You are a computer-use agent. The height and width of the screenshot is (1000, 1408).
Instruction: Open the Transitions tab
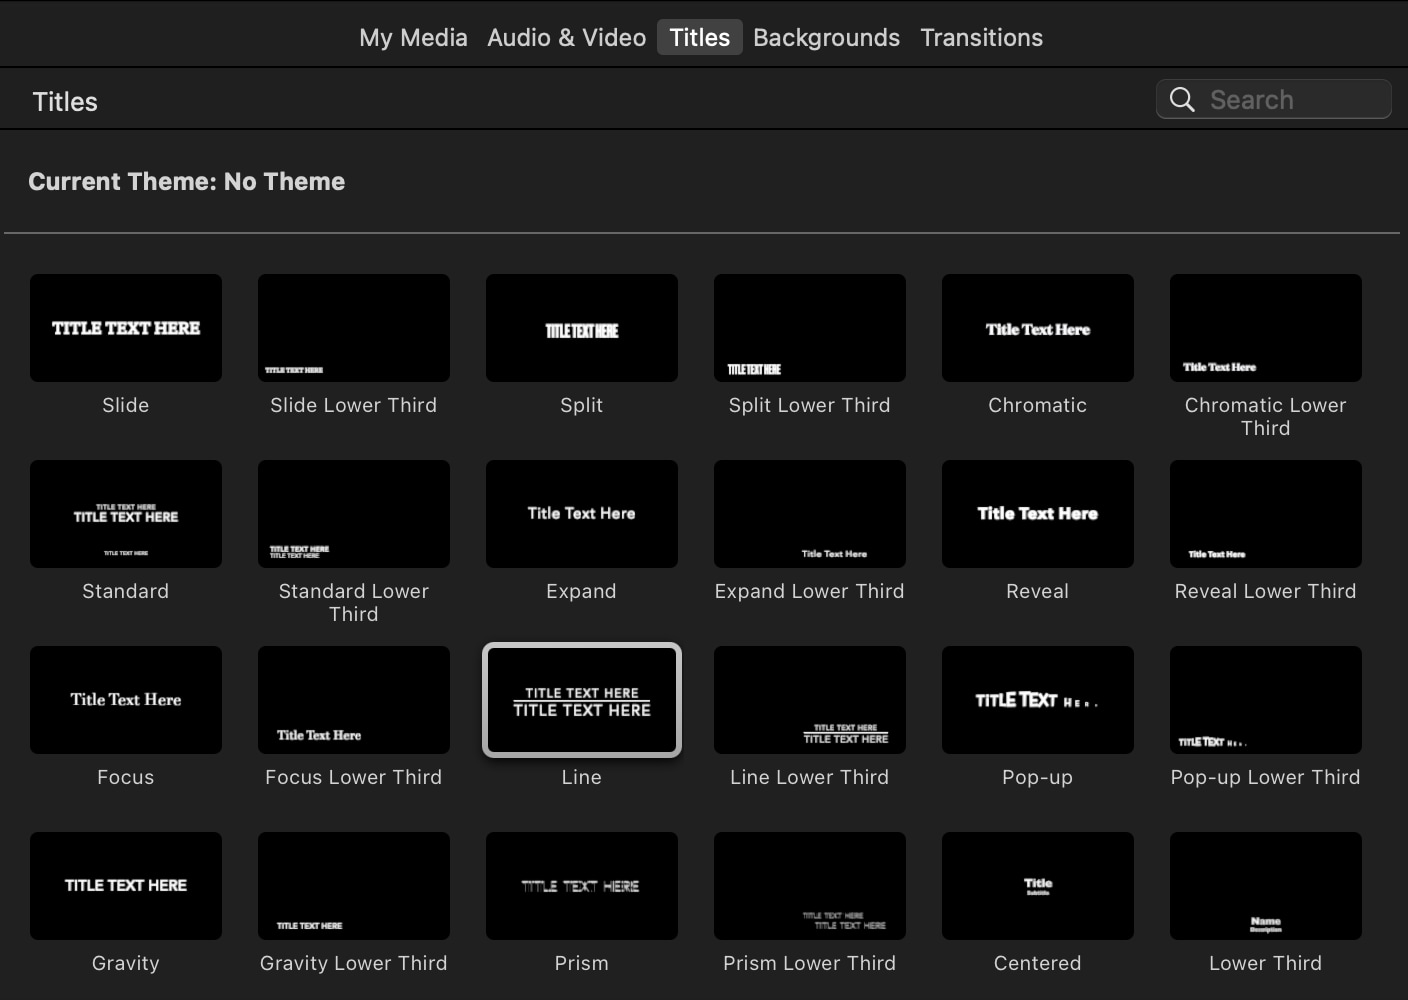(981, 37)
